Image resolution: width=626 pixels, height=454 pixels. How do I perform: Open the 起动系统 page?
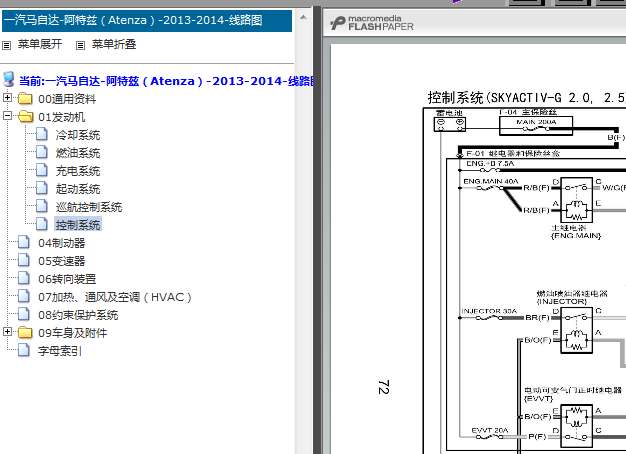point(78,189)
